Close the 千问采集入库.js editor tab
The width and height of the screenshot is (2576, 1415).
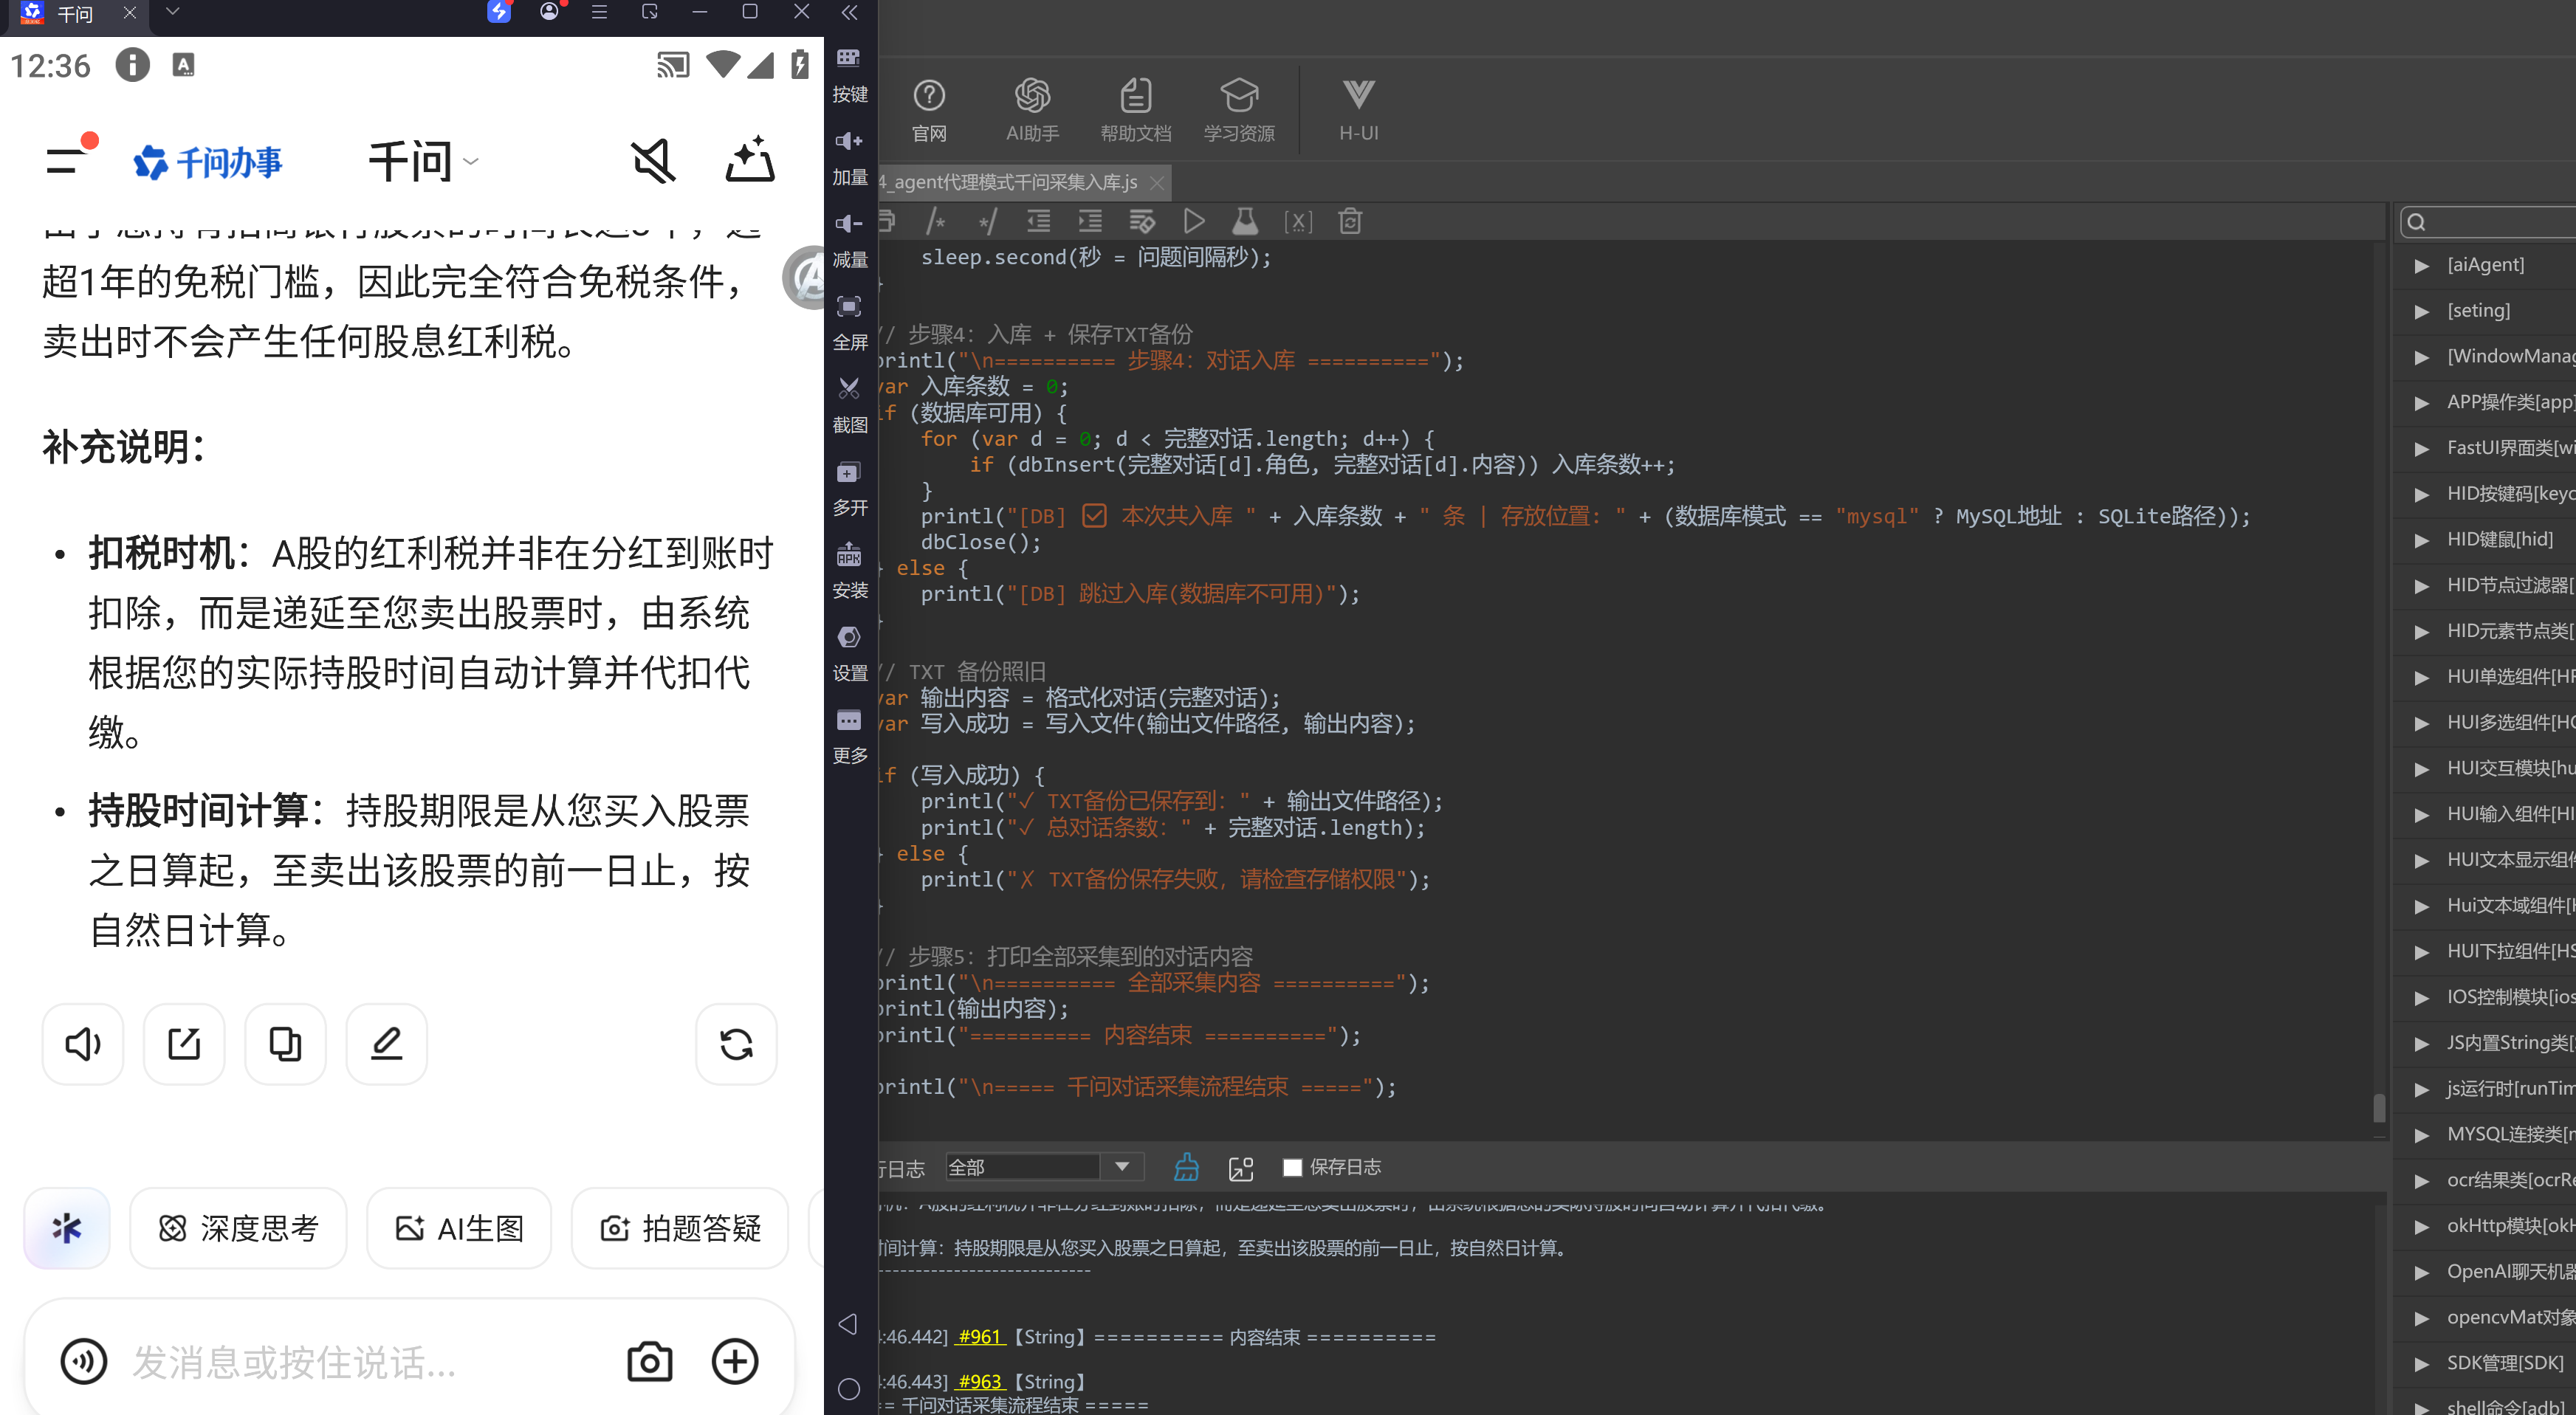[x=1157, y=182]
